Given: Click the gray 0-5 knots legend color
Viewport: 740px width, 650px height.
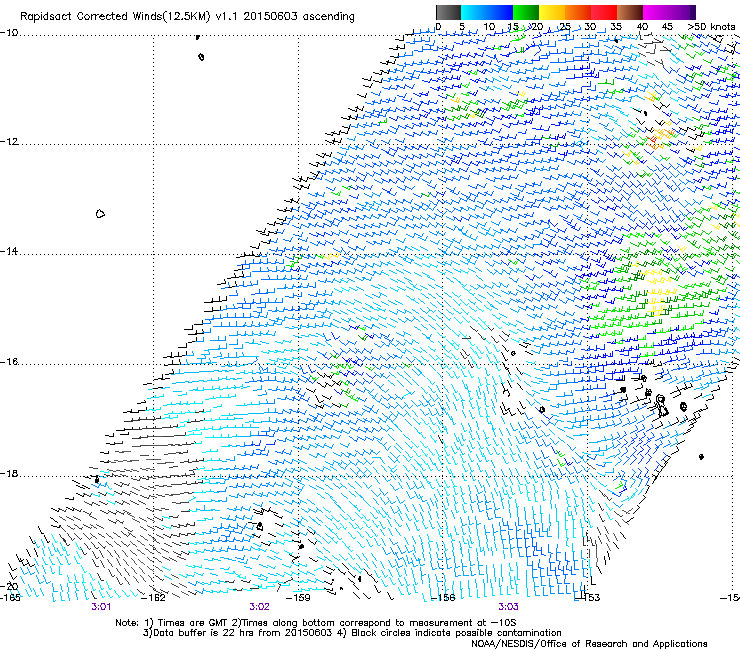Looking at the screenshot, I should 448,12.
